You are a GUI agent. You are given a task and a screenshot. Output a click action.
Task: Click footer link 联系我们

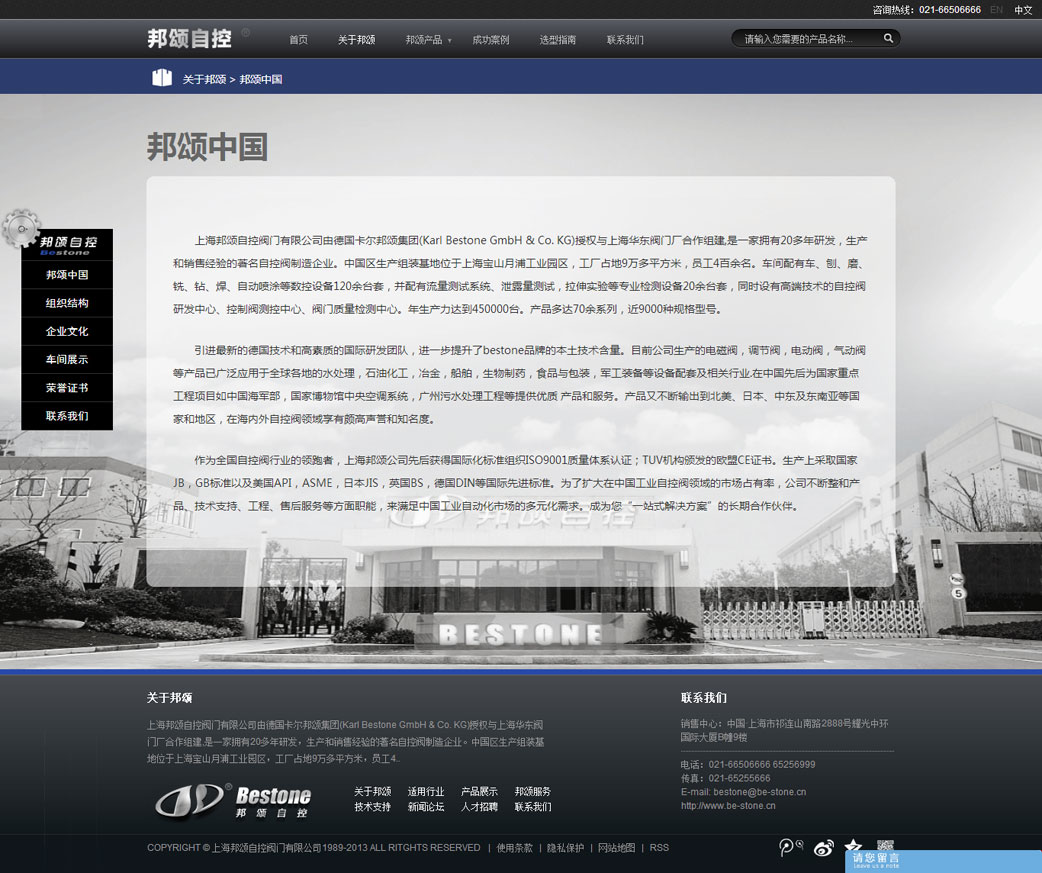click(533, 807)
